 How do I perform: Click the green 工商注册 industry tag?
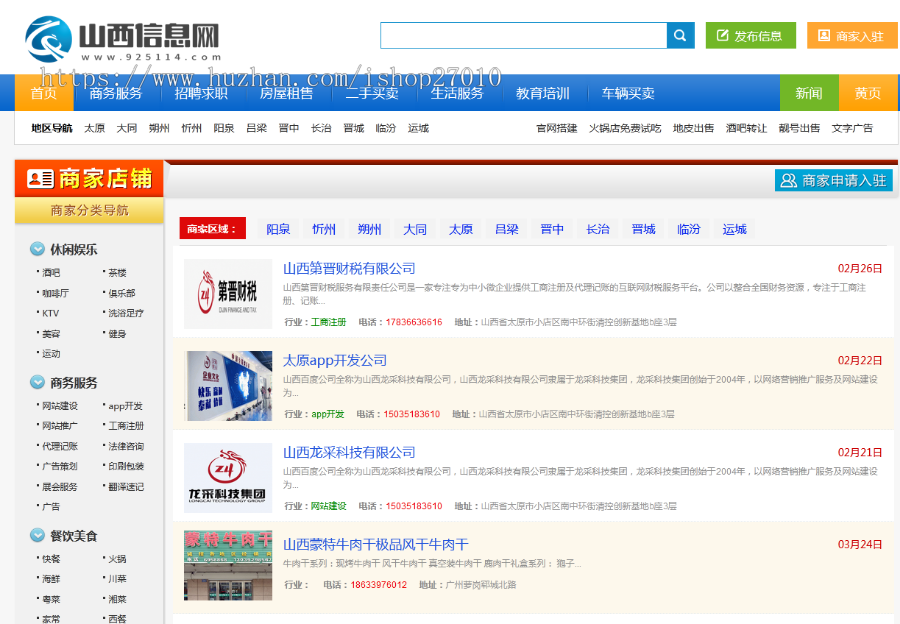(328, 322)
